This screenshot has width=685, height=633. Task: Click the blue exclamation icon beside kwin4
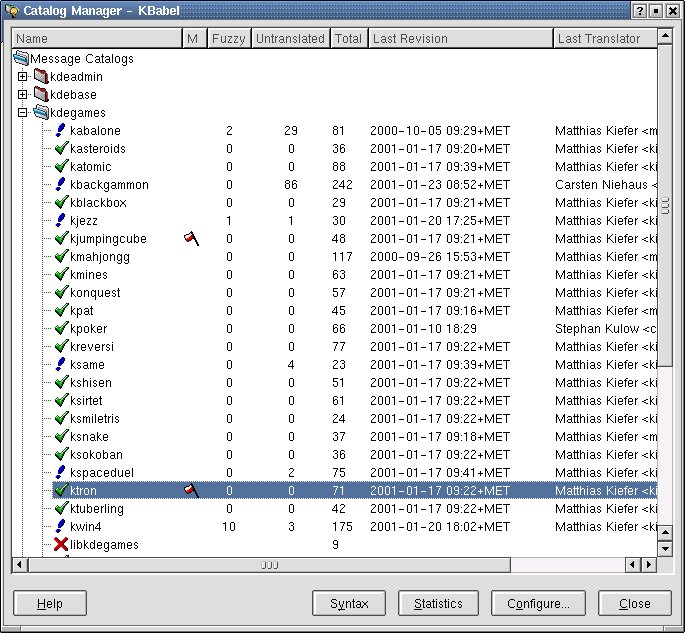(60, 527)
